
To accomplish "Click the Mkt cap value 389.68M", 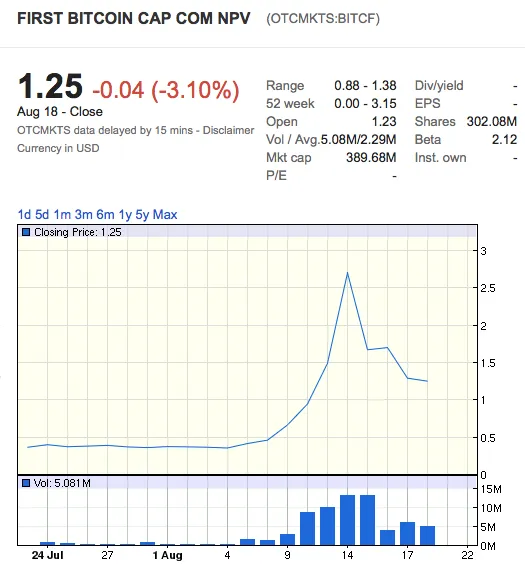I will point(371,158).
